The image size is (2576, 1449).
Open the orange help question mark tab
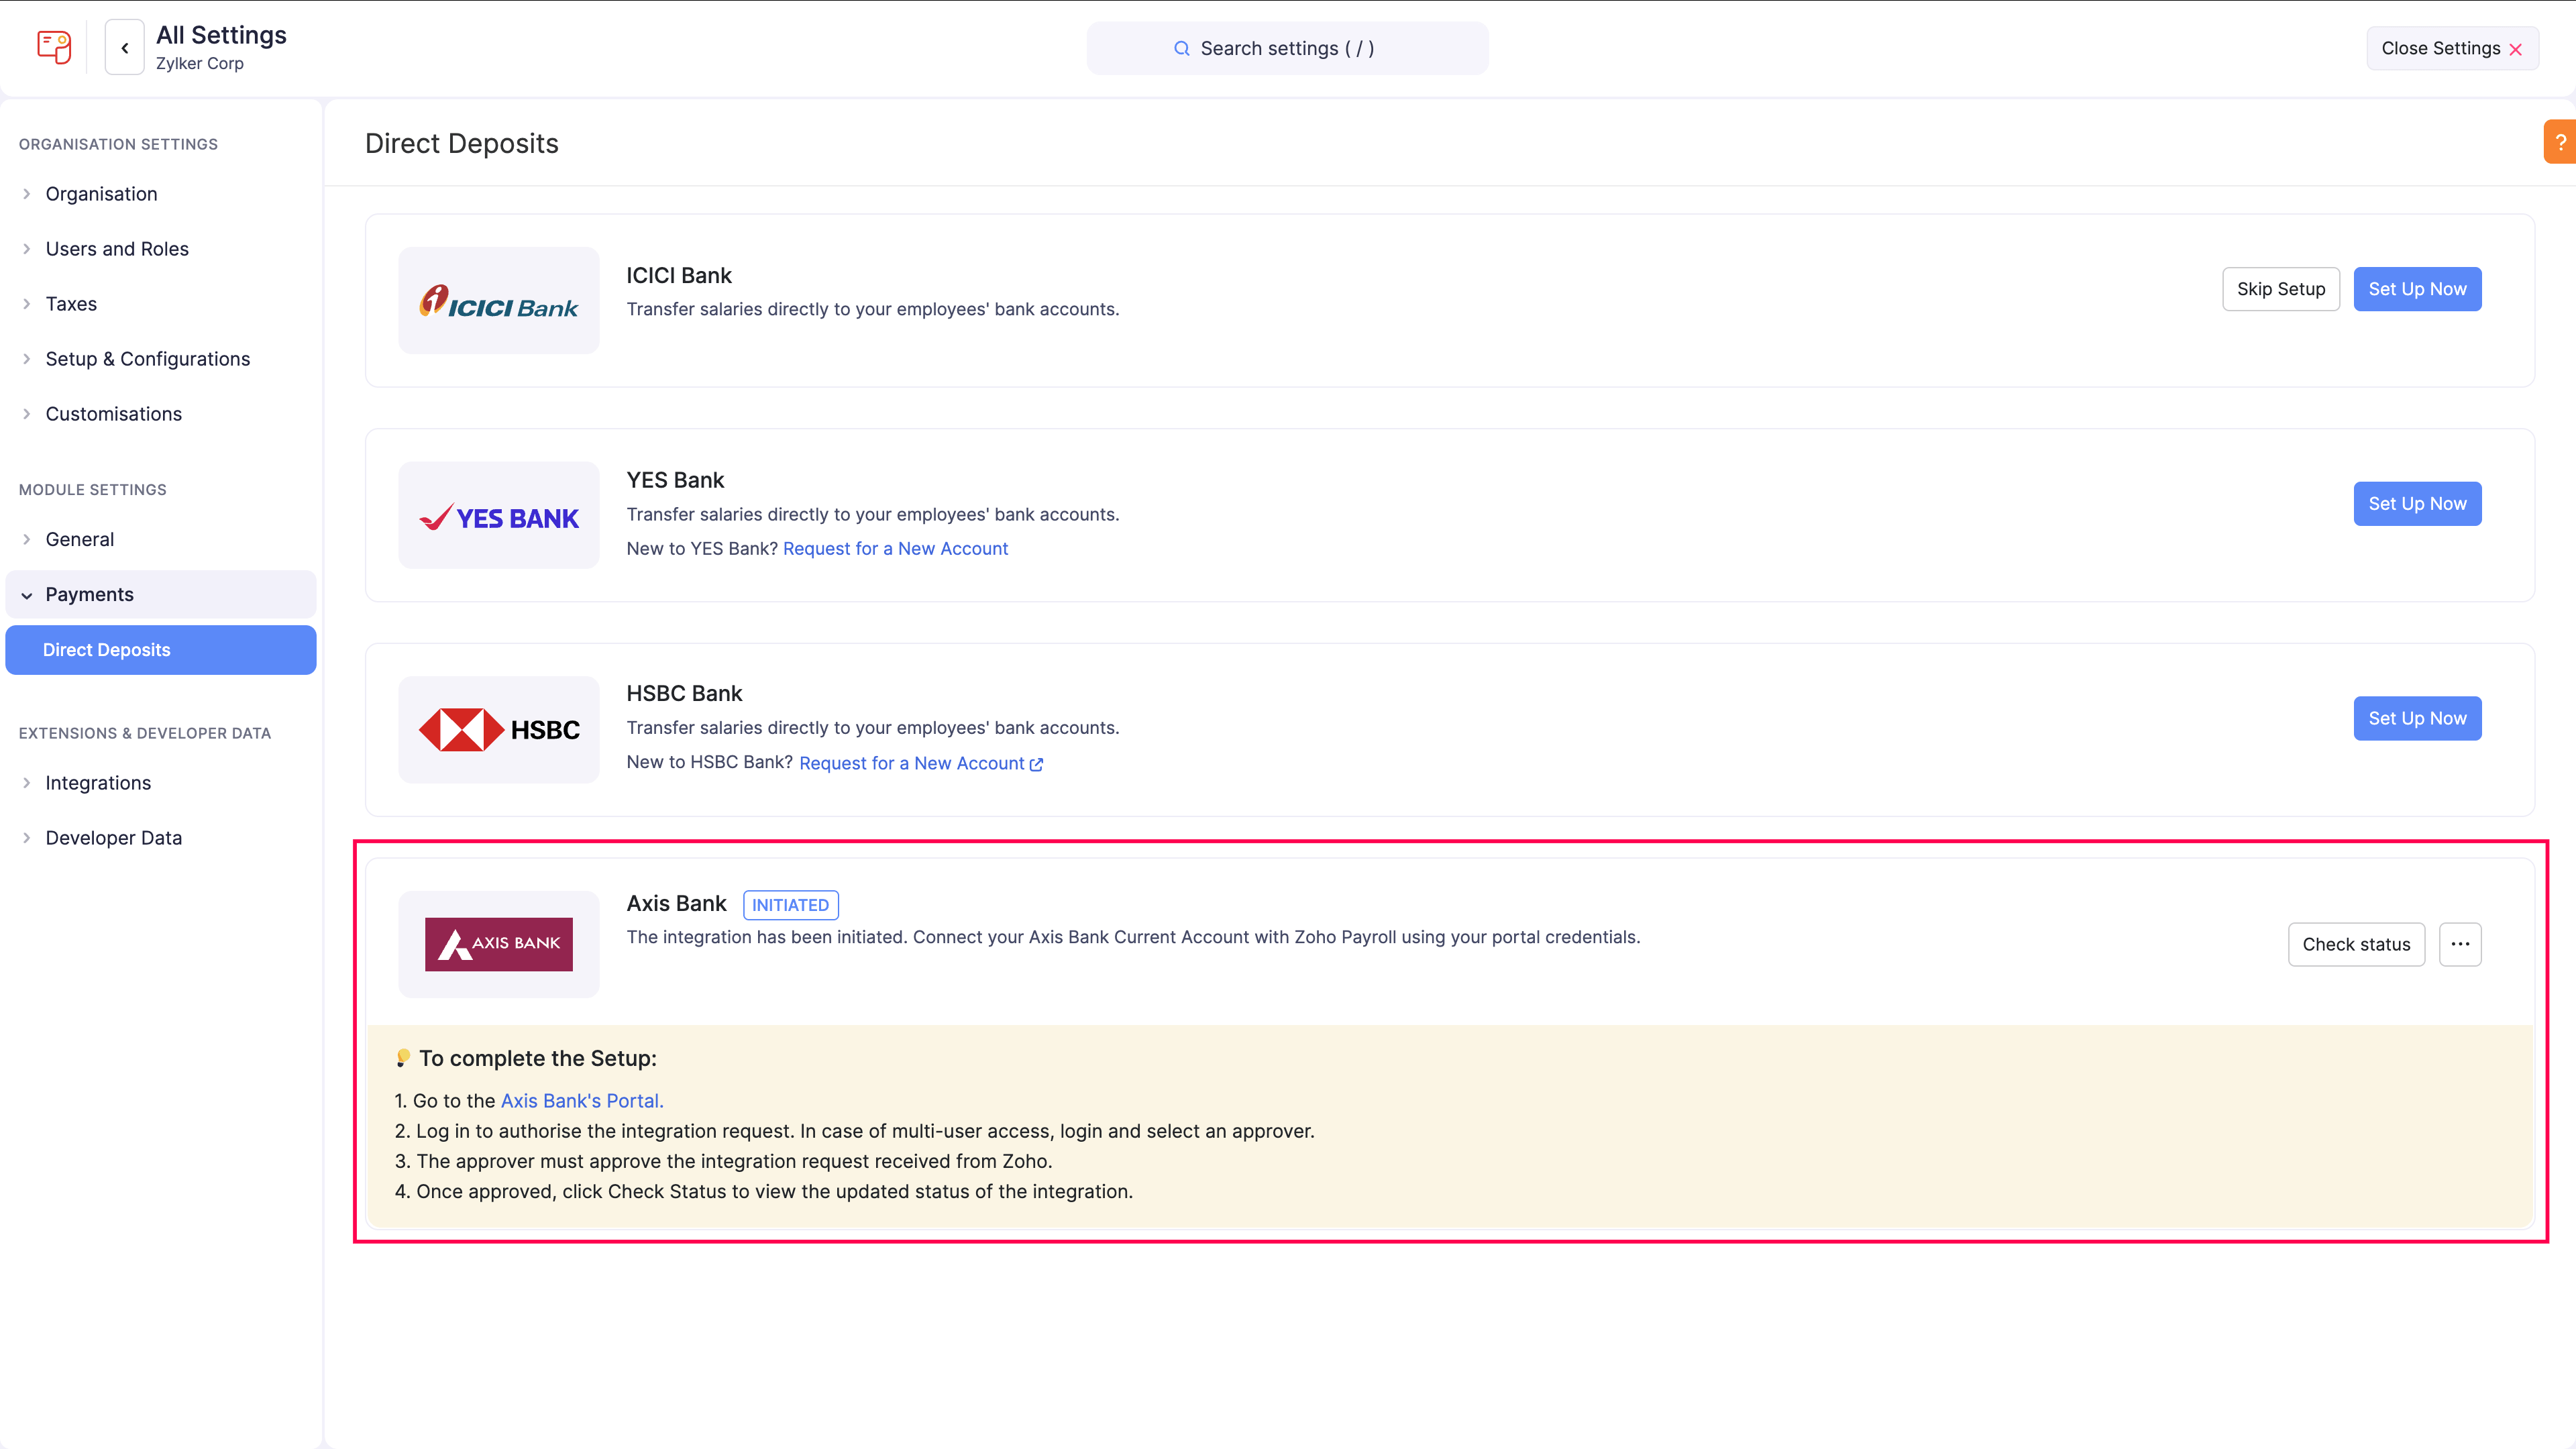pyautogui.click(x=2560, y=142)
